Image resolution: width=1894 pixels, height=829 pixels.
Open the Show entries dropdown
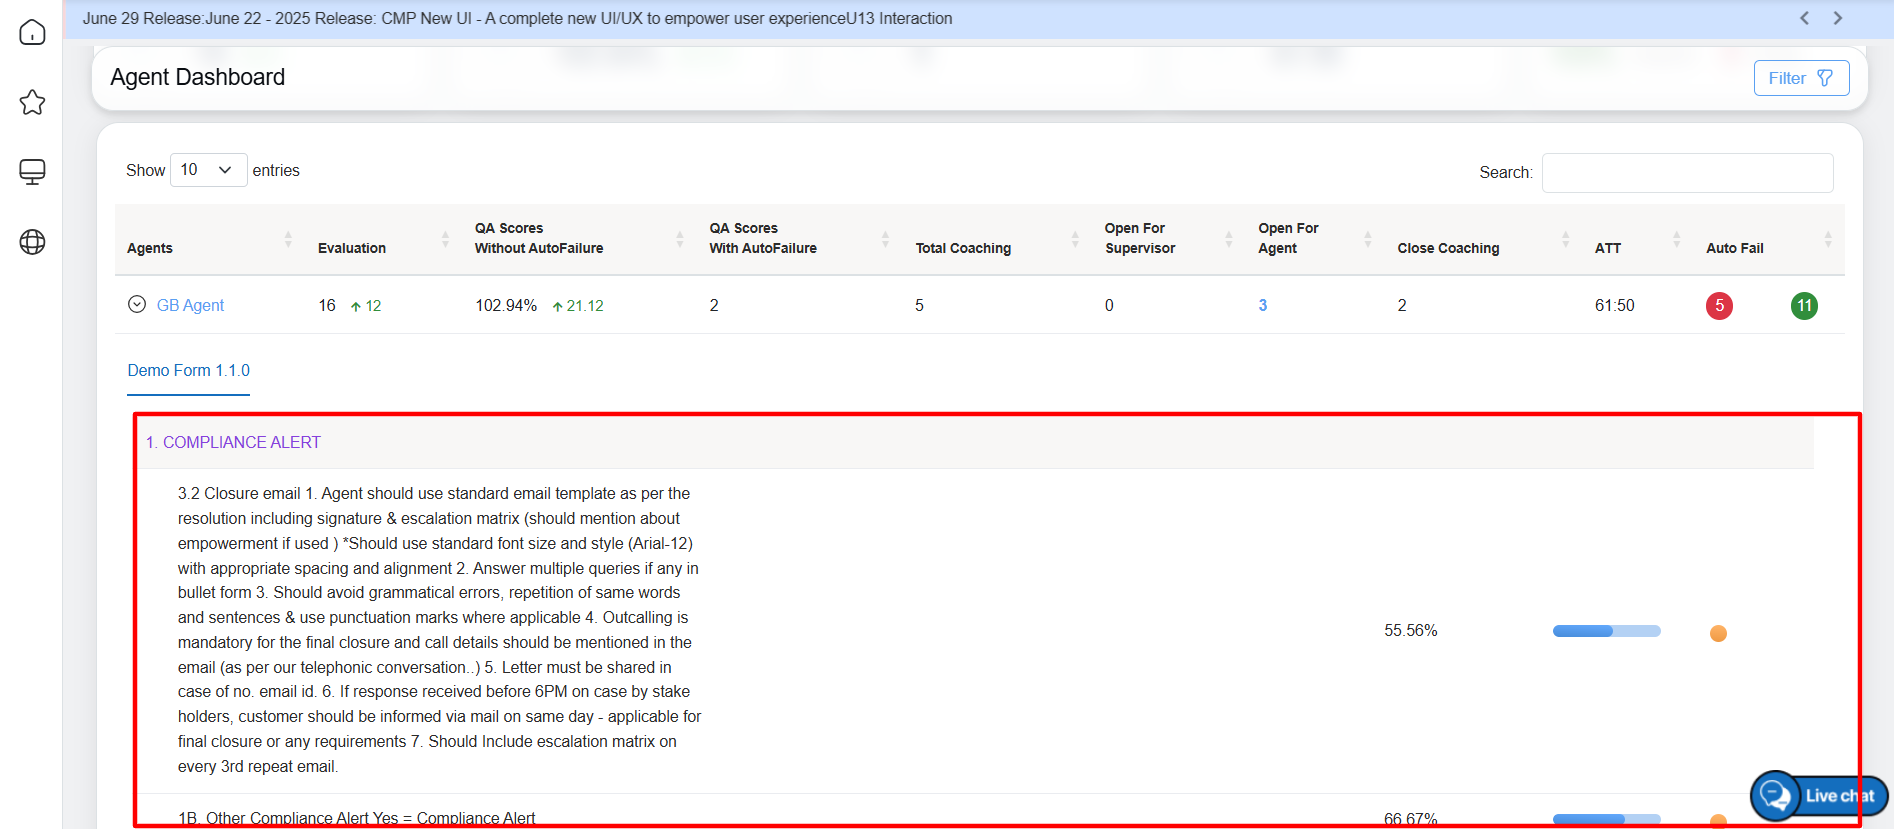208,170
